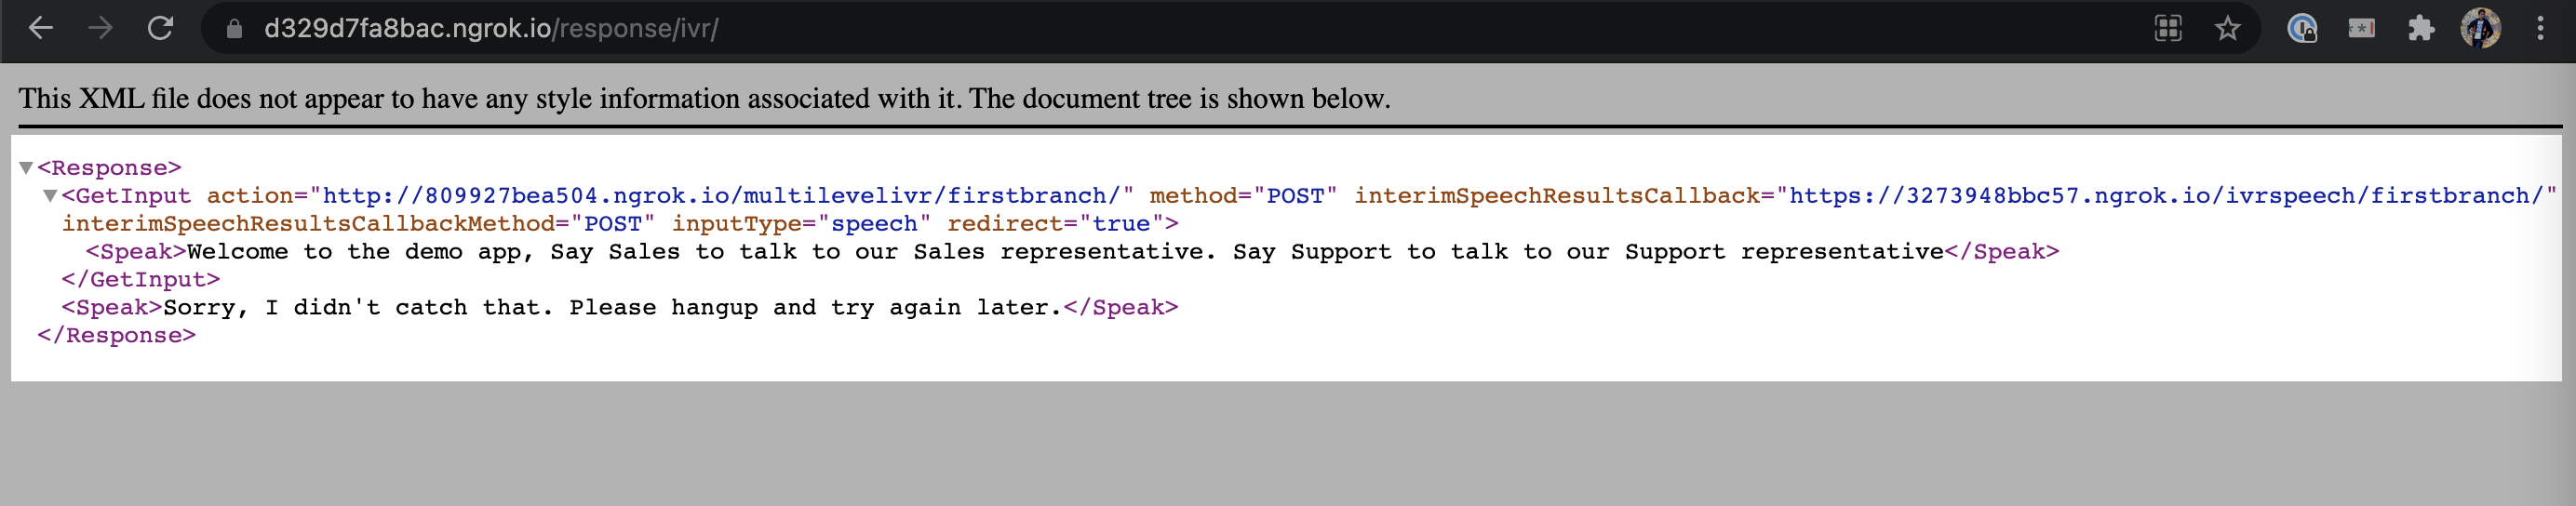The height and width of the screenshot is (506, 2576).
Task: Click the interimSpeechResultsCallback ivrspeech URL
Action: pyautogui.click(x=2166, y=196)
